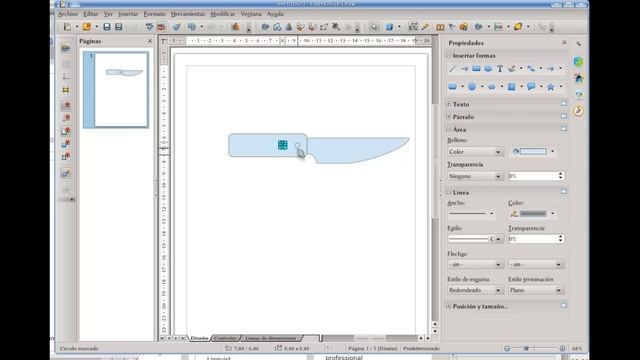
Task: Select the arrow-ended line tool
Action: pos(464,69)
